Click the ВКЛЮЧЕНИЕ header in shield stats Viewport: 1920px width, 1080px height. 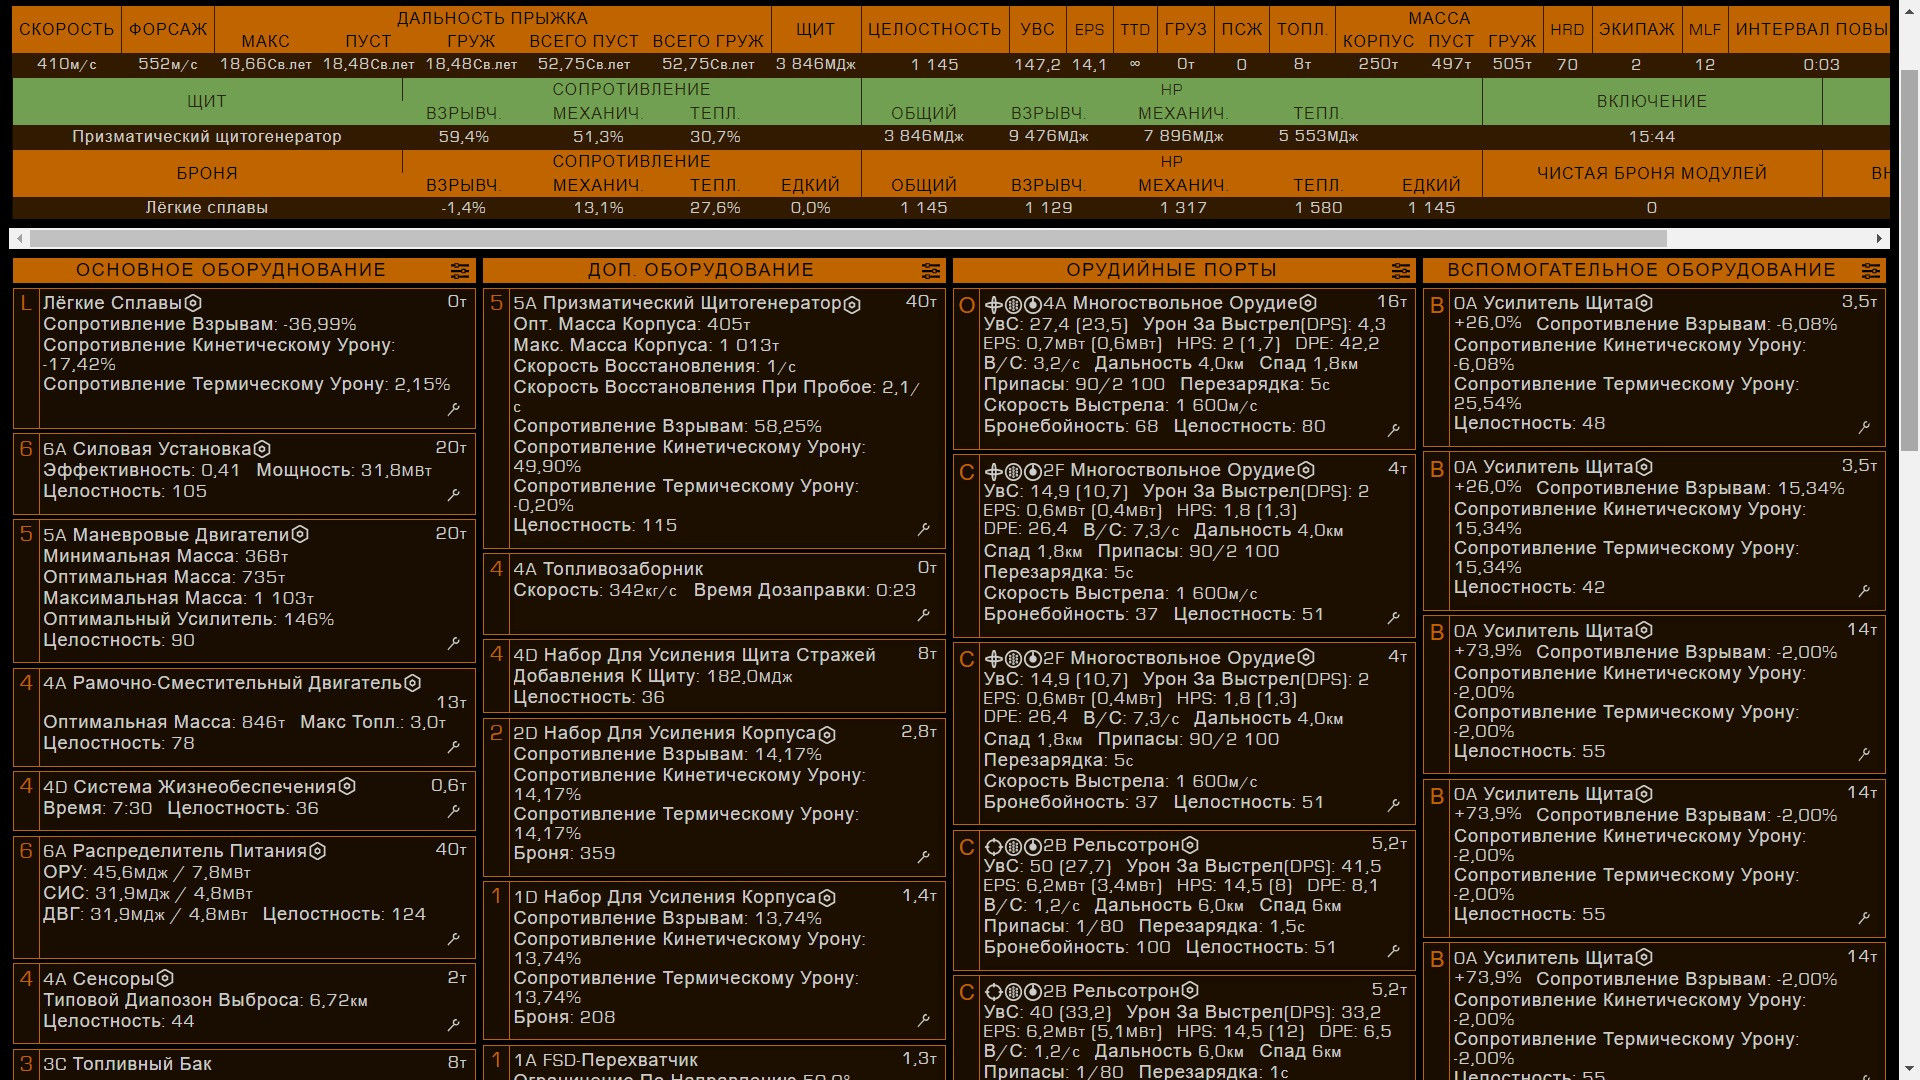pos(1651,101)
